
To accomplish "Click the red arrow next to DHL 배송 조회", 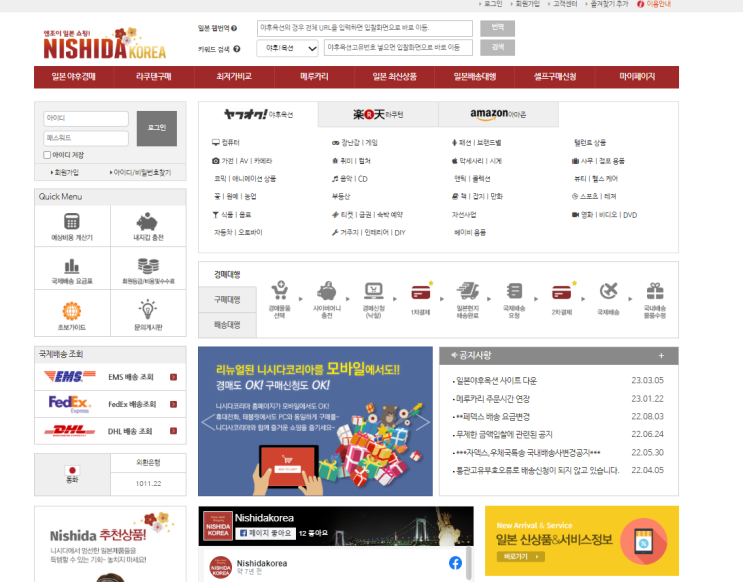I will pyautogui.click(x=173, y=431).
